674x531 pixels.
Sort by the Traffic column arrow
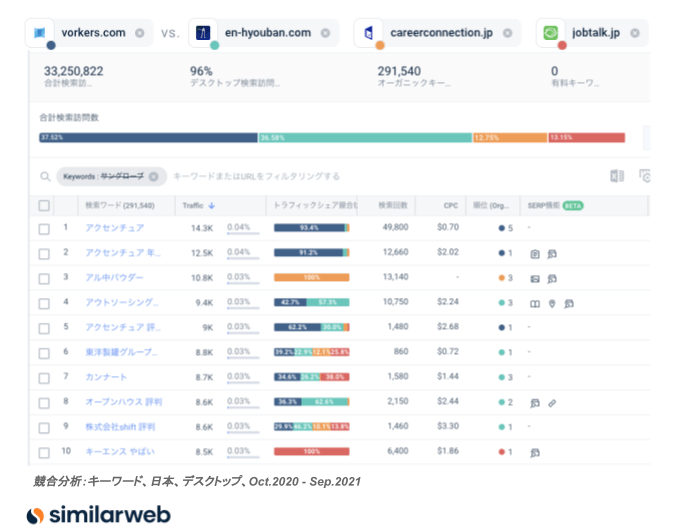[212, 206]
